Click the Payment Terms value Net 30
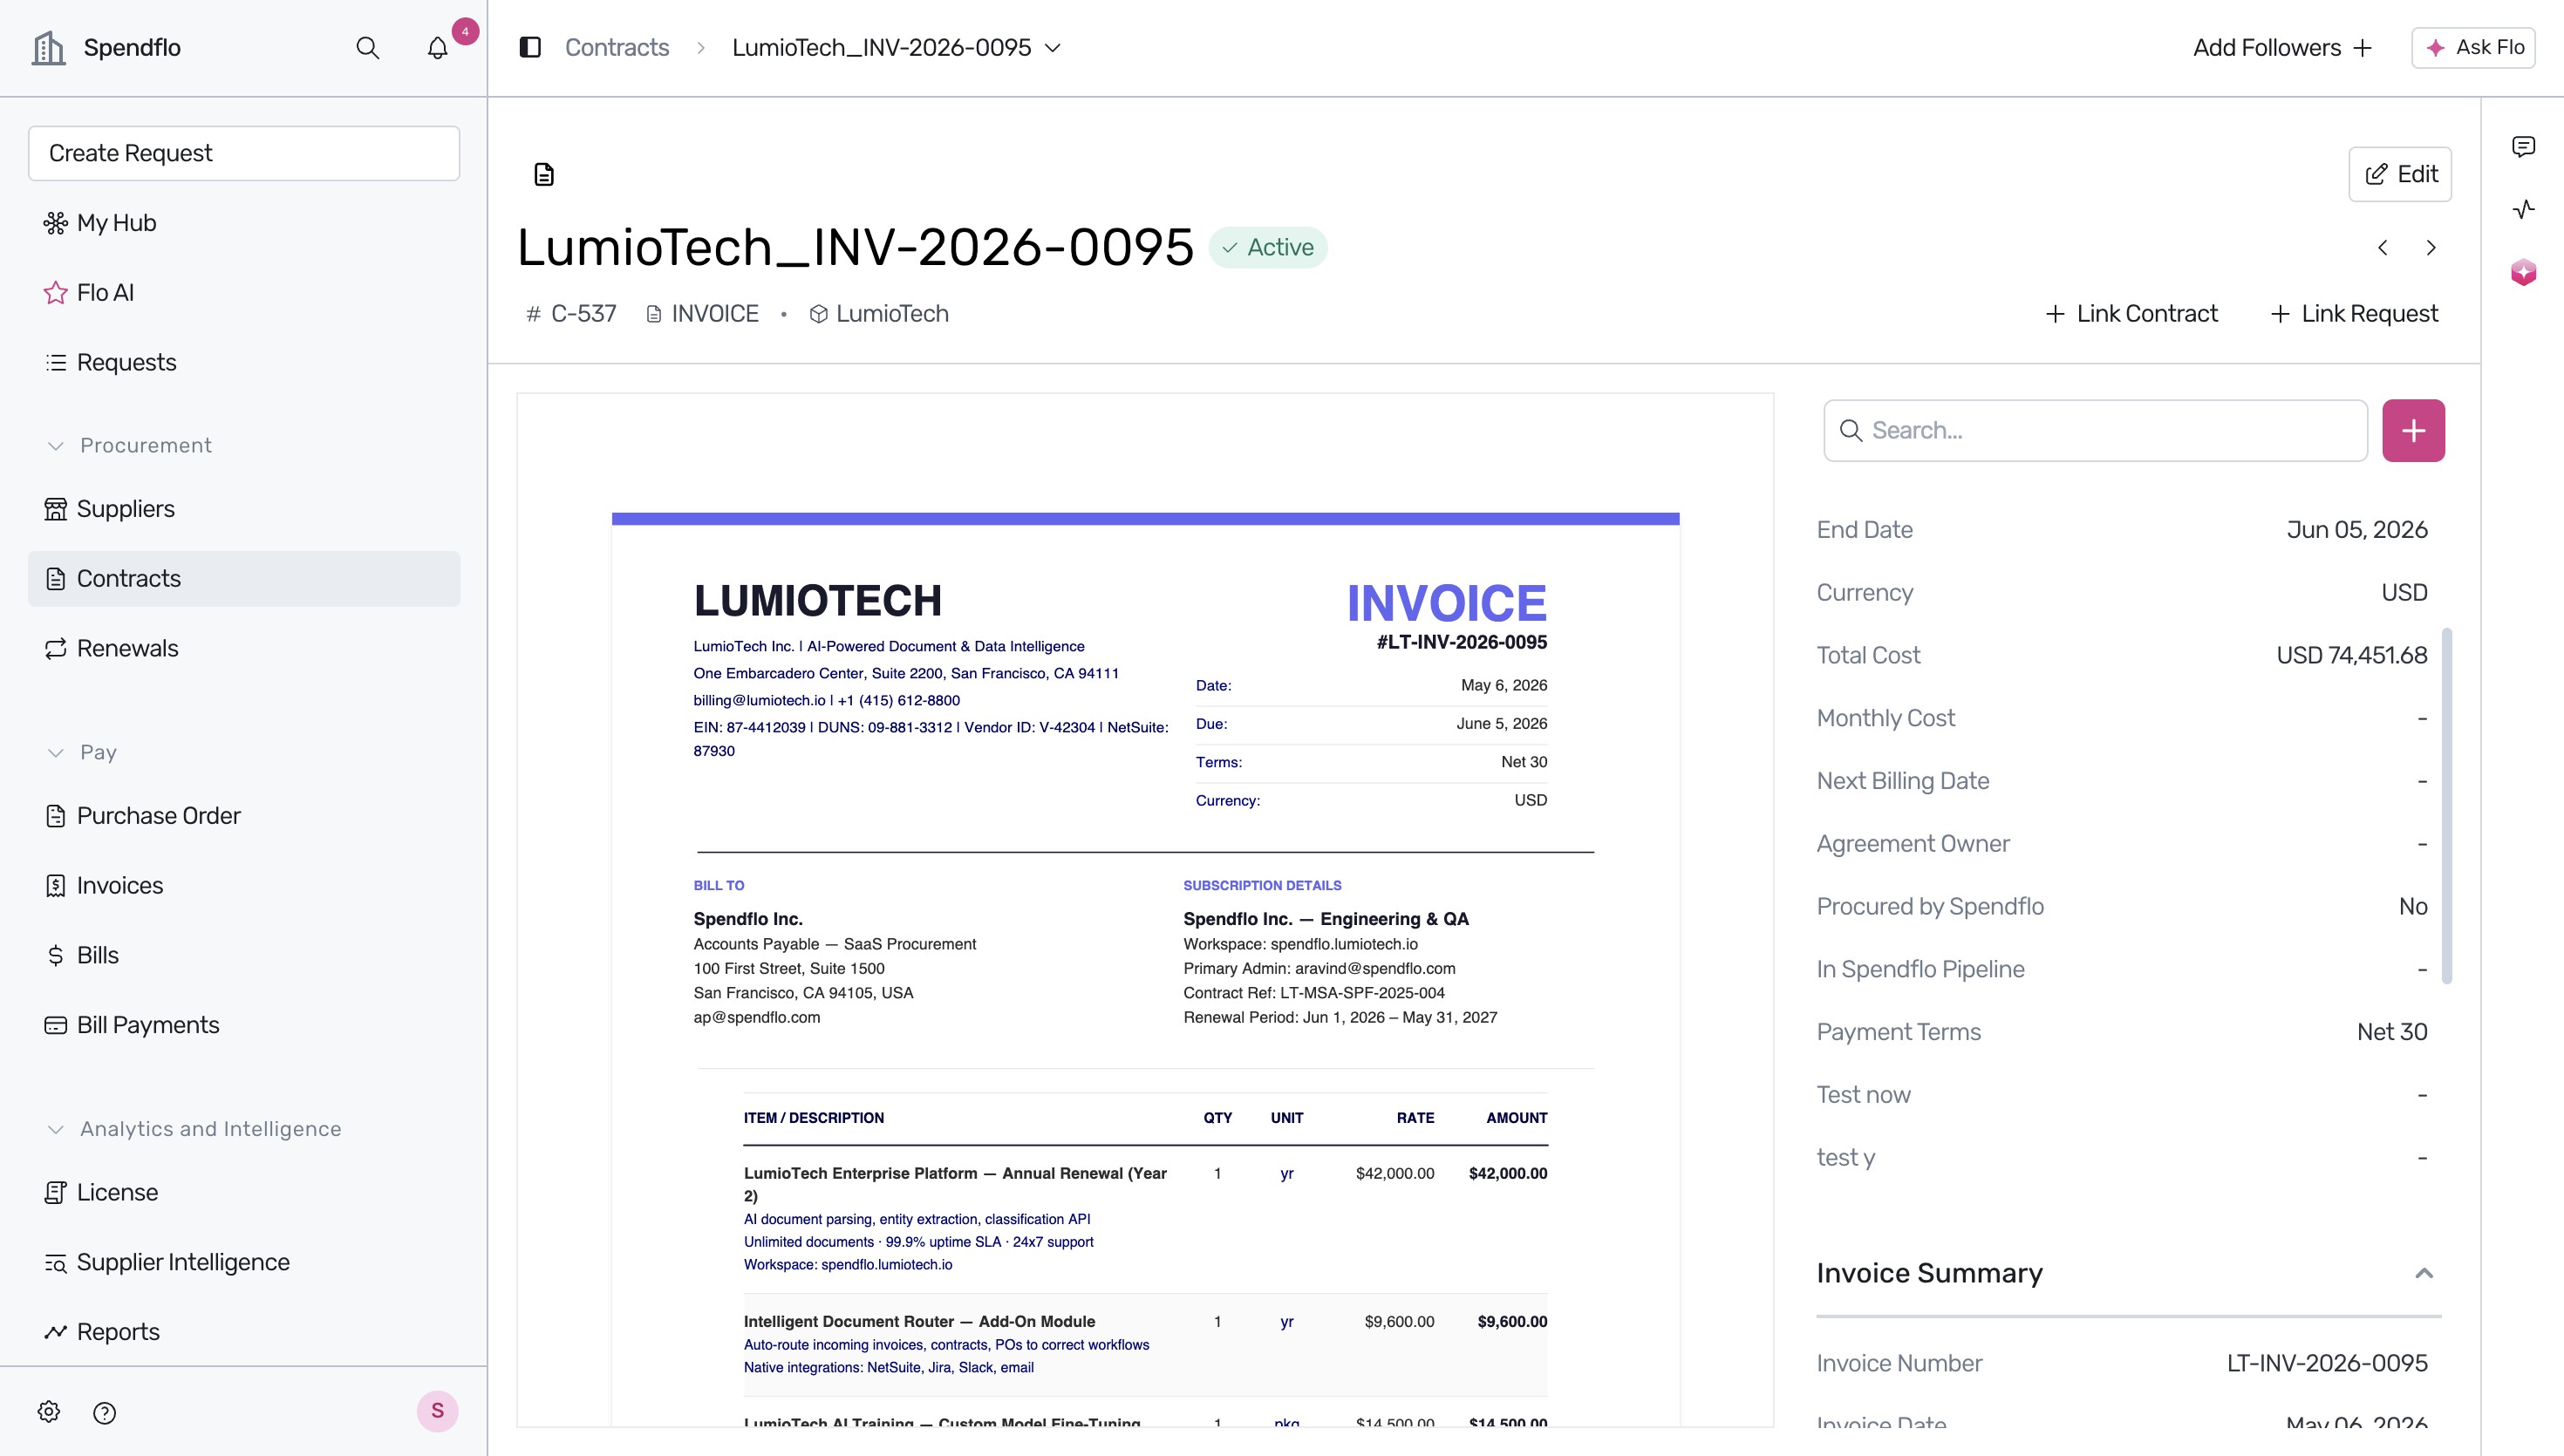The width and height of the screenshot is (2564, 1456). tap(2392, 1032)
